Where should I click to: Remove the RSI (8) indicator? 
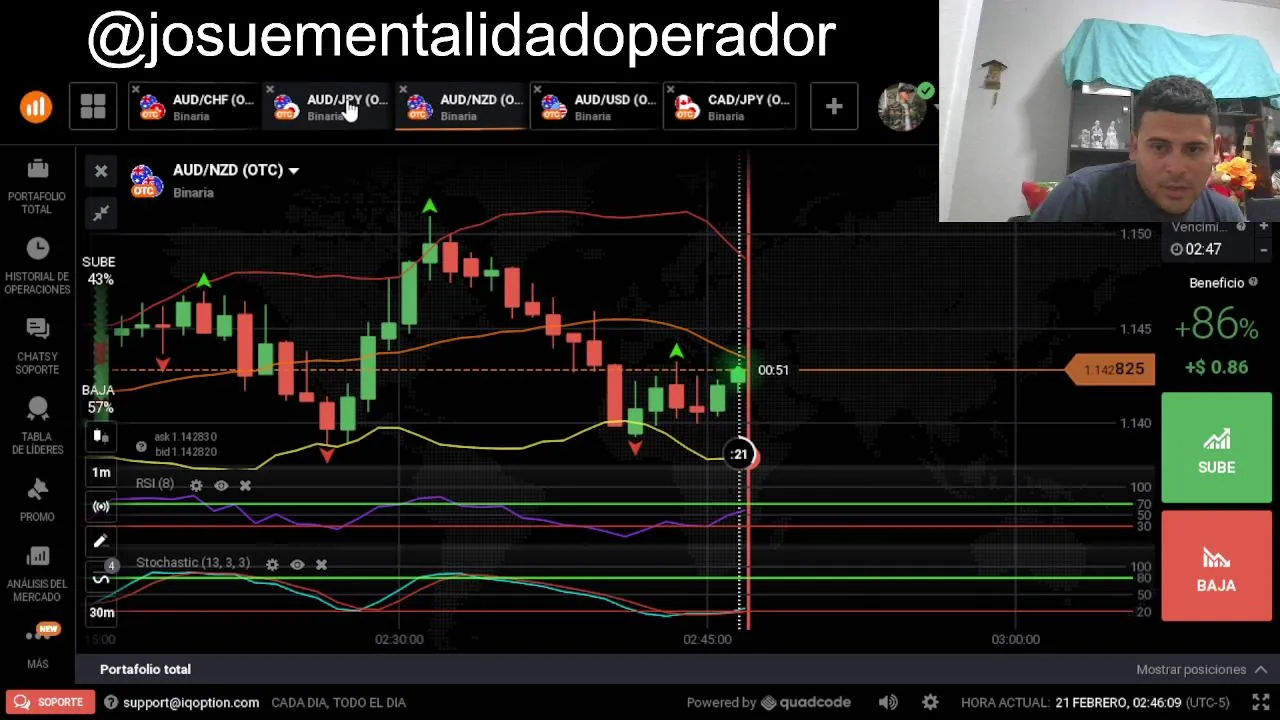tap(245, 485)
